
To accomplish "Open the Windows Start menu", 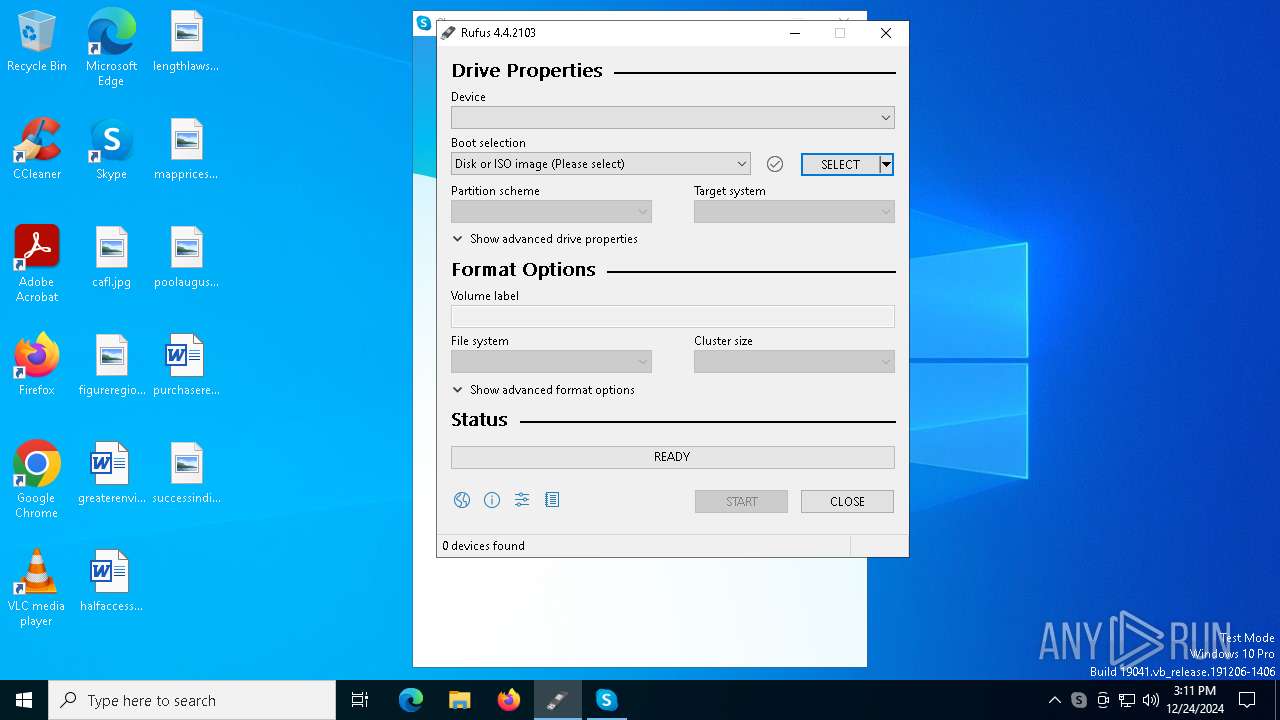I will pos(24,700).
